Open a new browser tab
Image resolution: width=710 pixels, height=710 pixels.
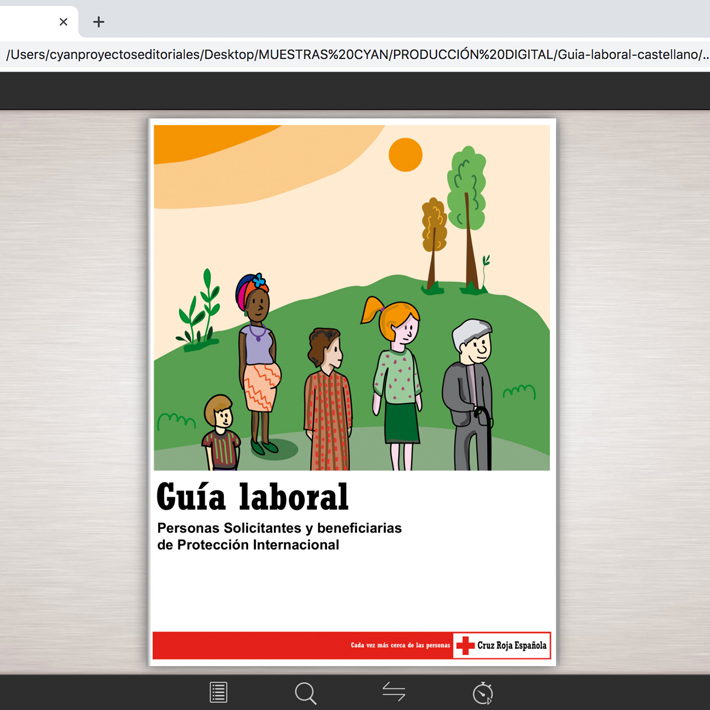click(98, 22)
